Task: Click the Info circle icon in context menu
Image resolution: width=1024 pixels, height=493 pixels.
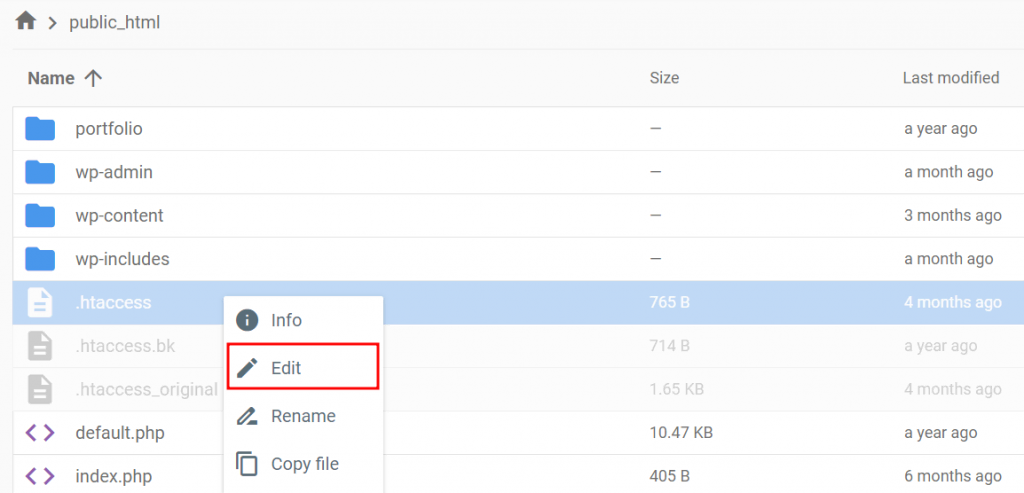Action: (247, 320)
